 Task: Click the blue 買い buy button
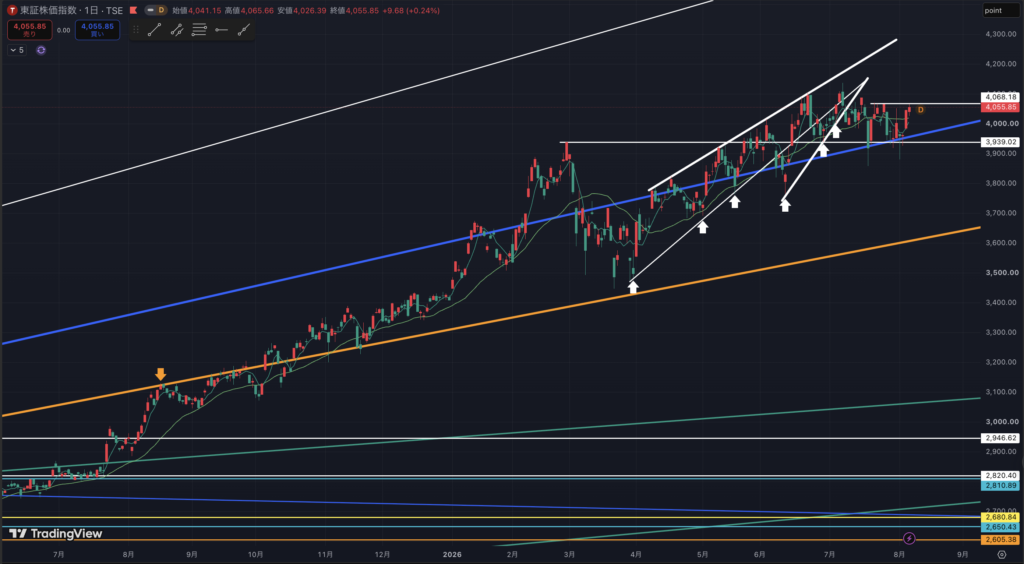point(97,30)
